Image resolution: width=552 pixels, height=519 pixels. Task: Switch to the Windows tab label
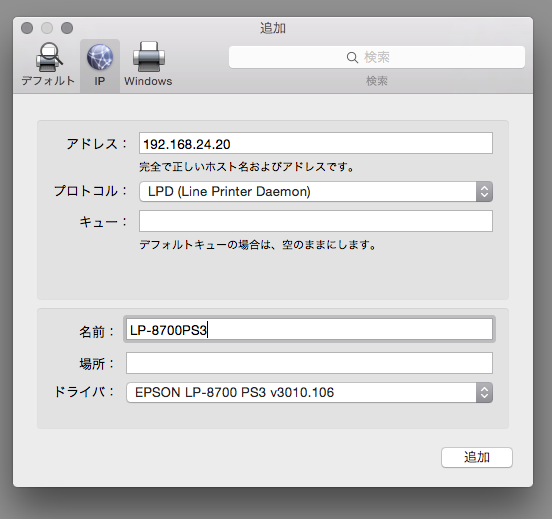click(148, 81)
